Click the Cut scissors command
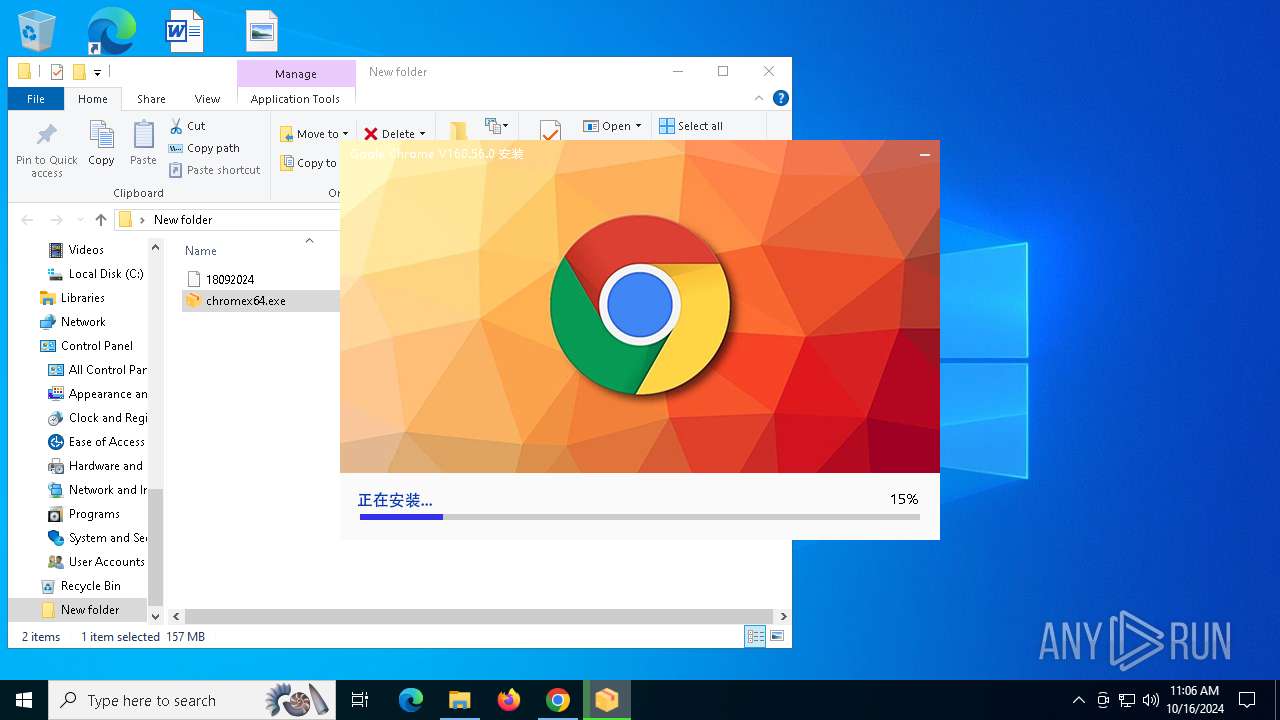This screenshot has width=1280, height=720. coord(188,126)
